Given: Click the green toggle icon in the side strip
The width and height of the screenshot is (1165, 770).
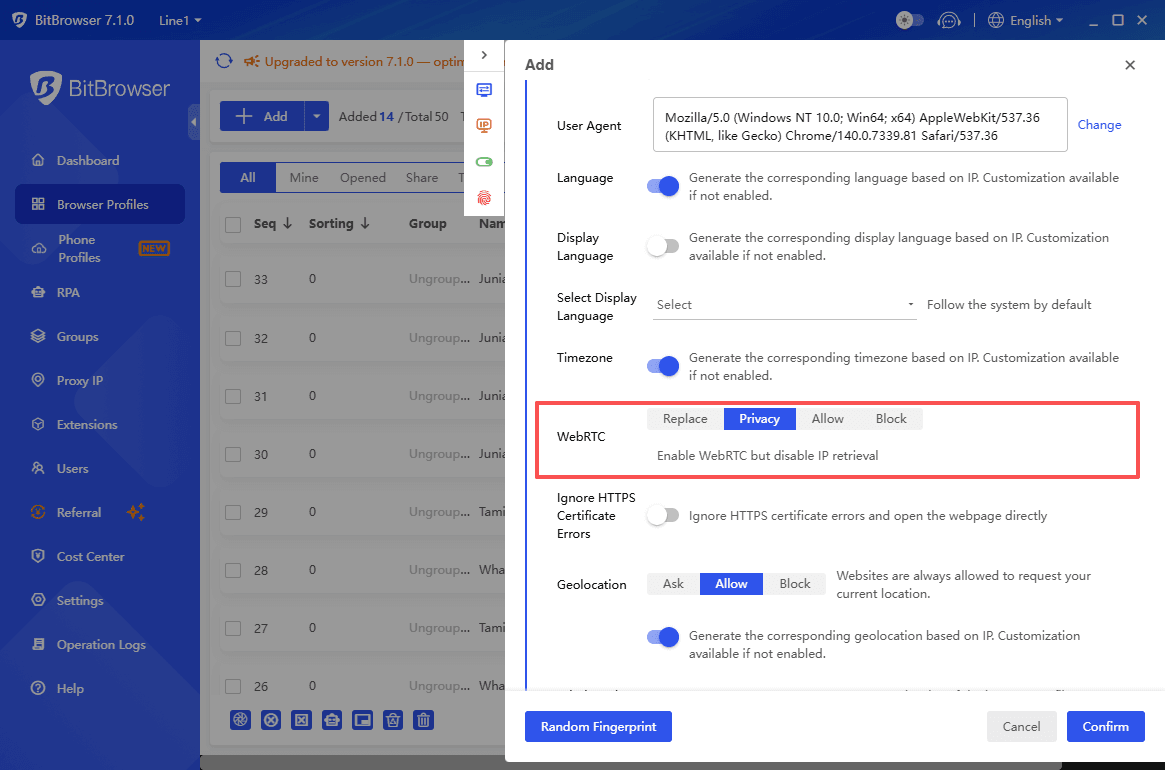Looking at the screenshot, I should [x=484, y=161].
